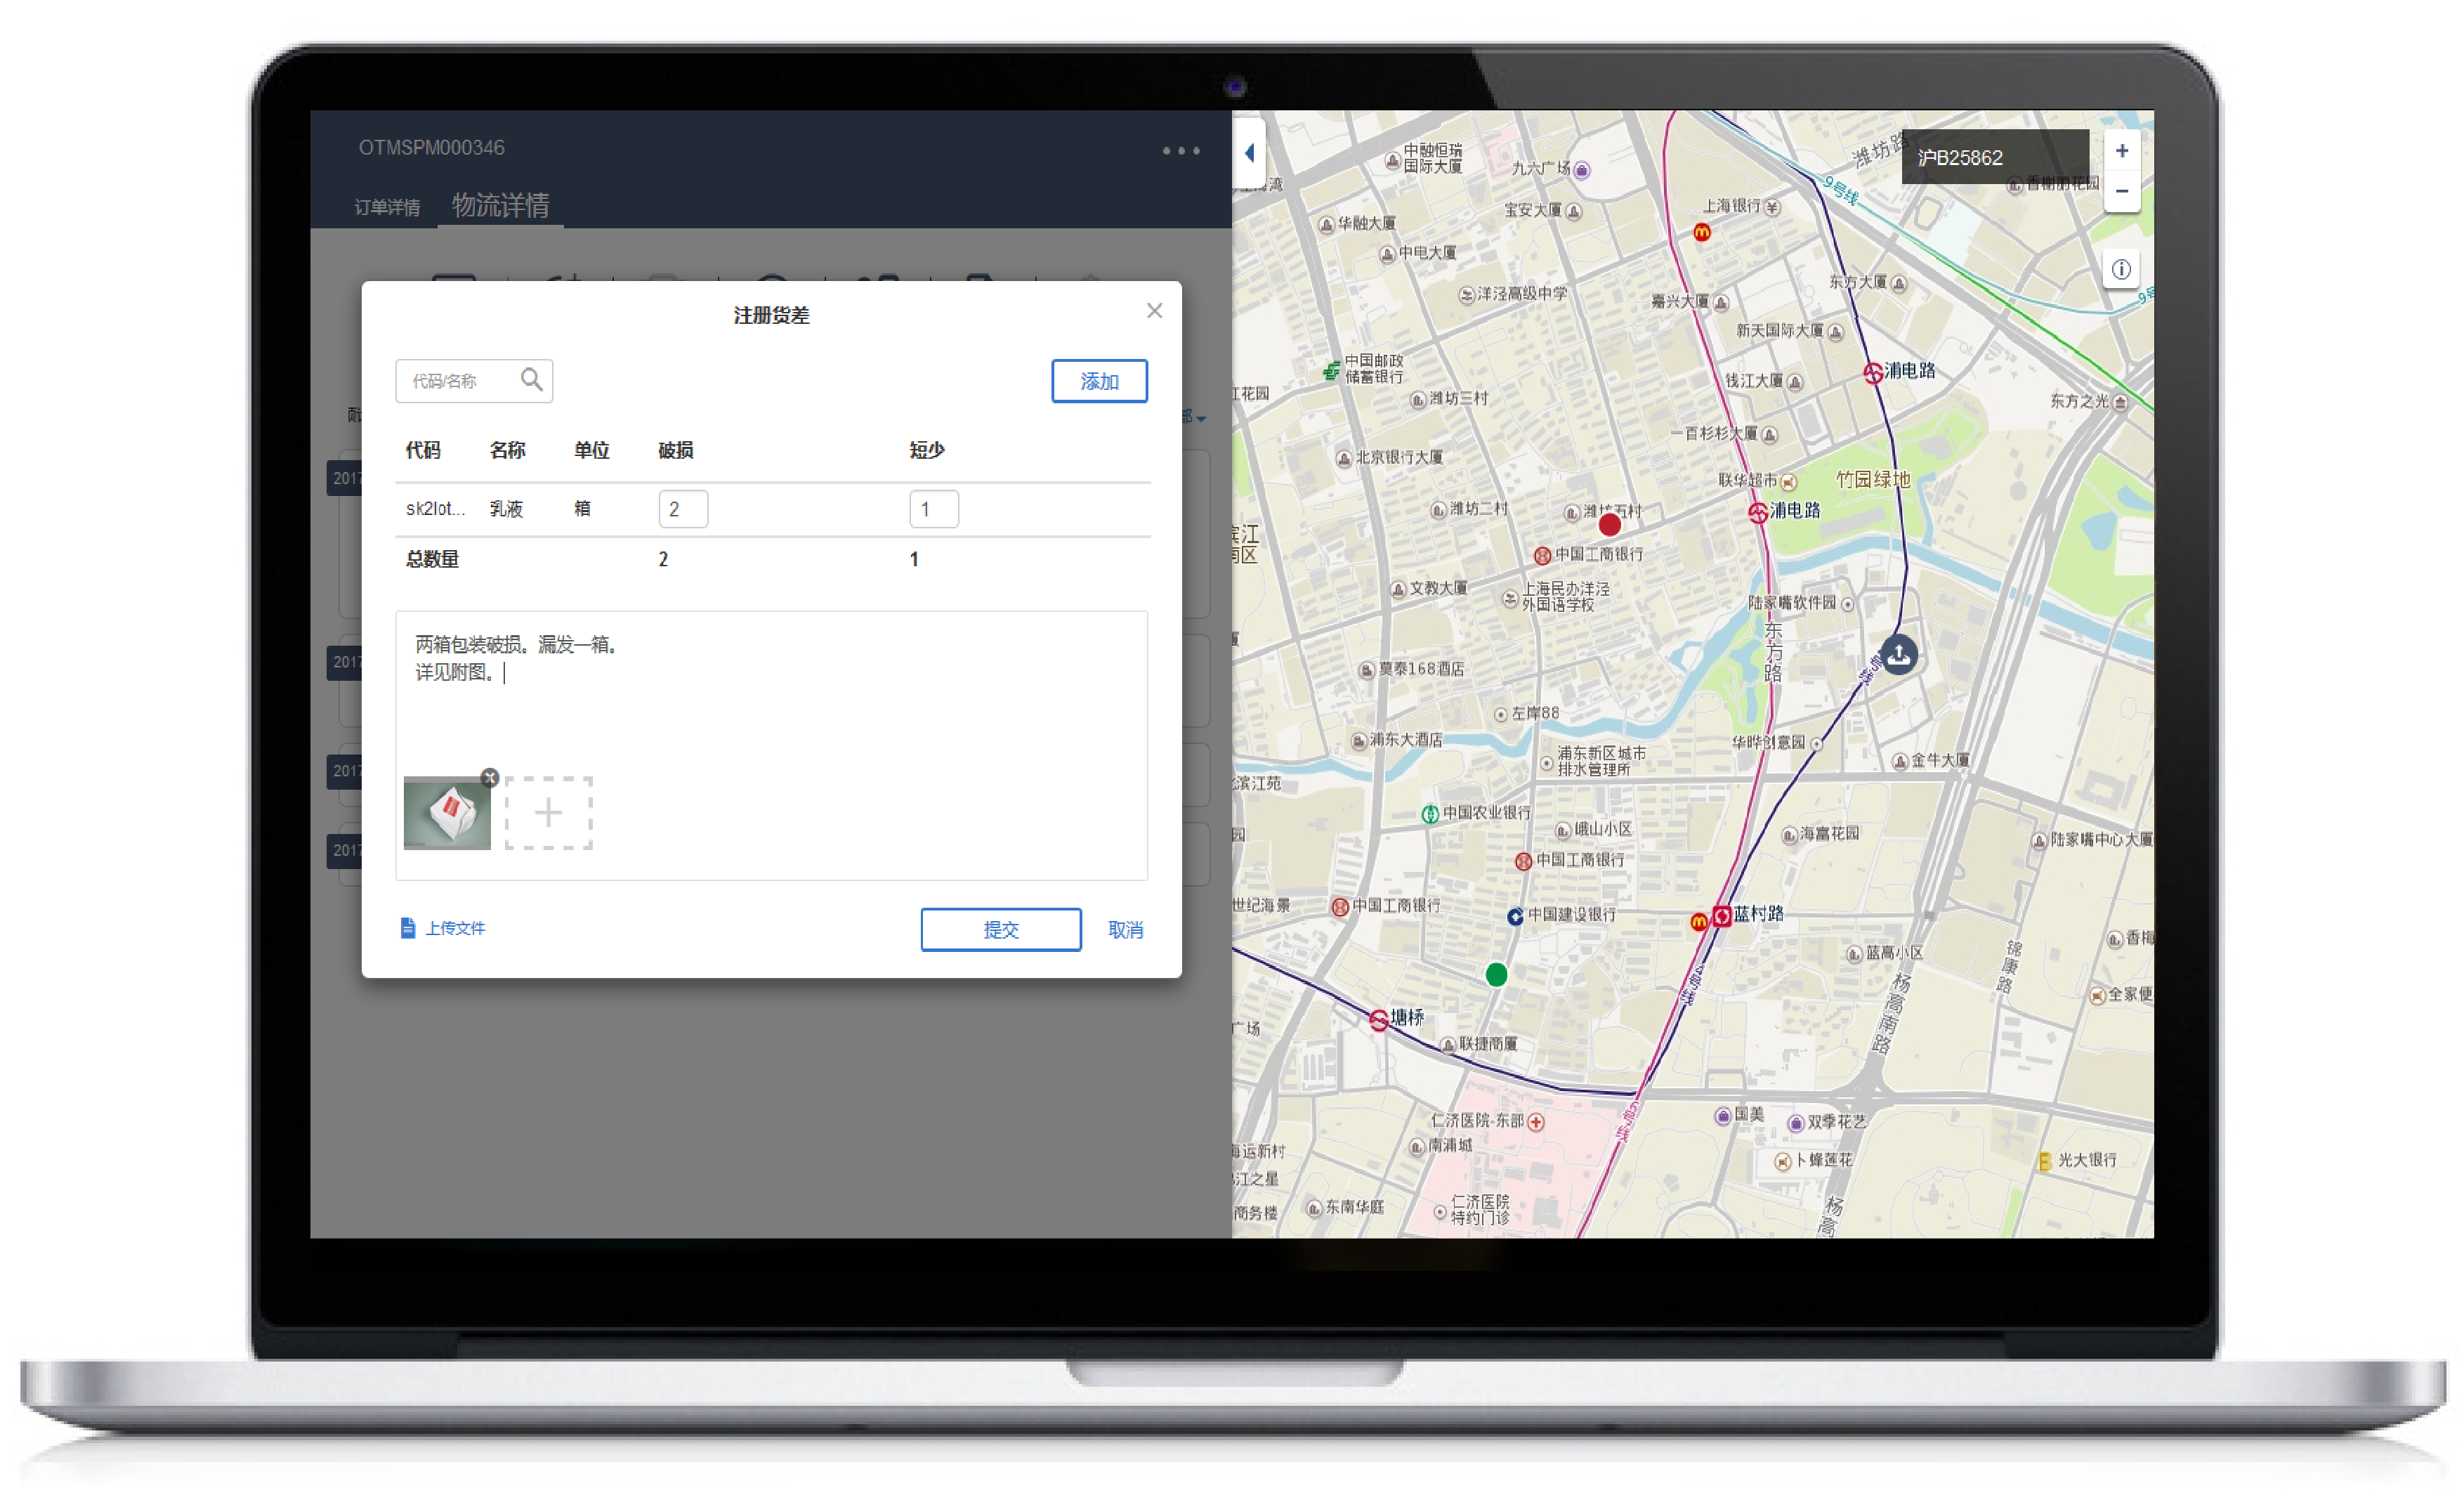The image size is (2464, 1507).
Task: Click the search magnifier icon in dialog
Action: coord(531,380)
